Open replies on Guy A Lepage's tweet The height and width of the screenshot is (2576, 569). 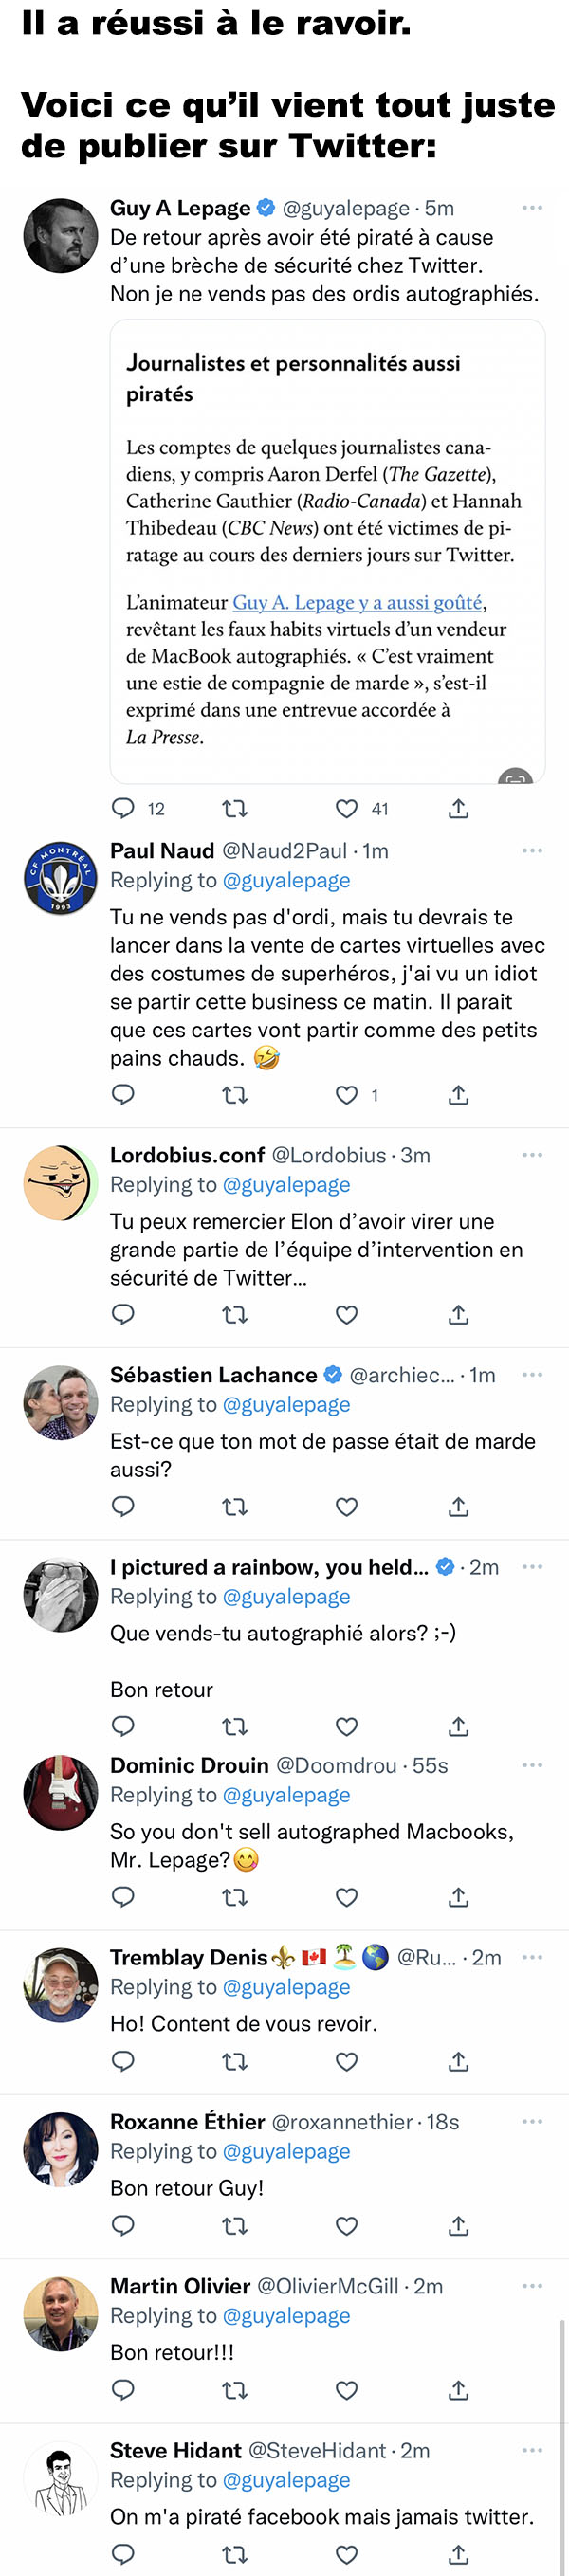[123, 809]
